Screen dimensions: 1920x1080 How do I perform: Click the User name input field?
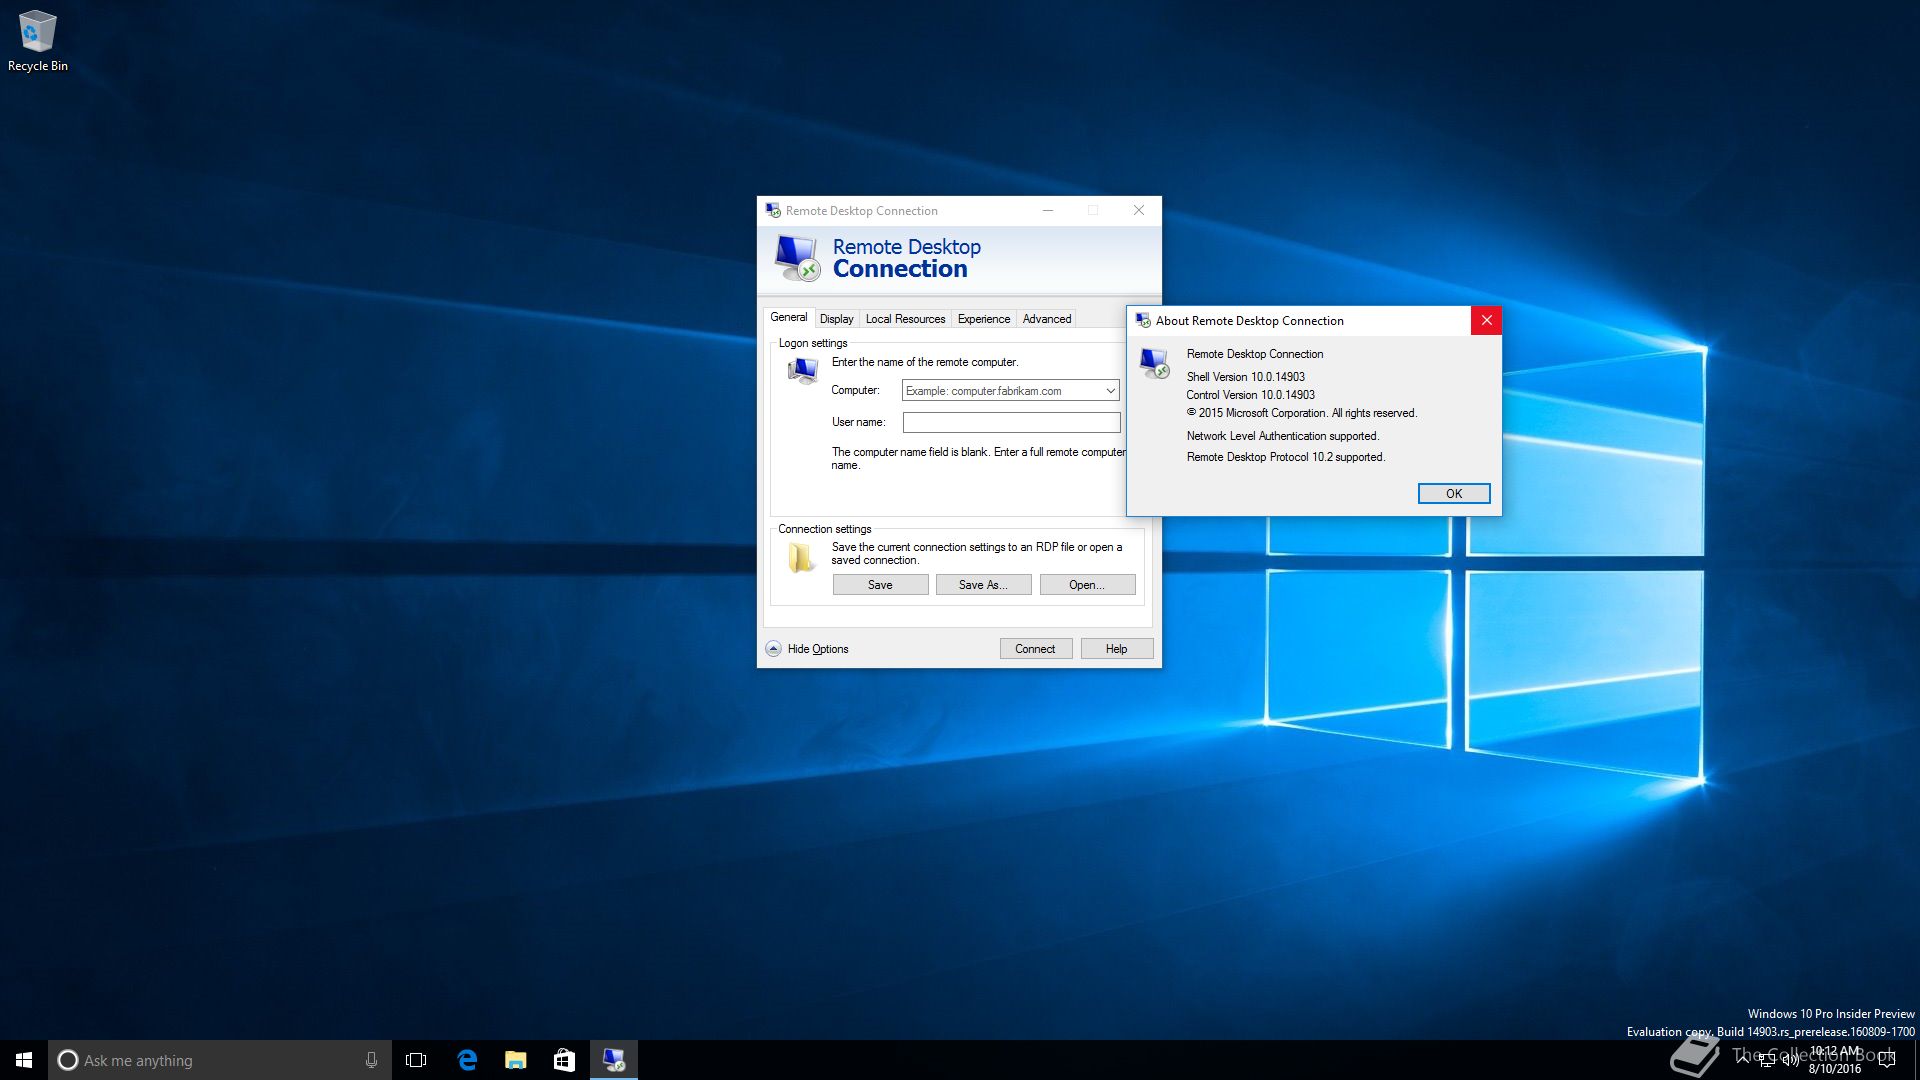[1011, 423]
